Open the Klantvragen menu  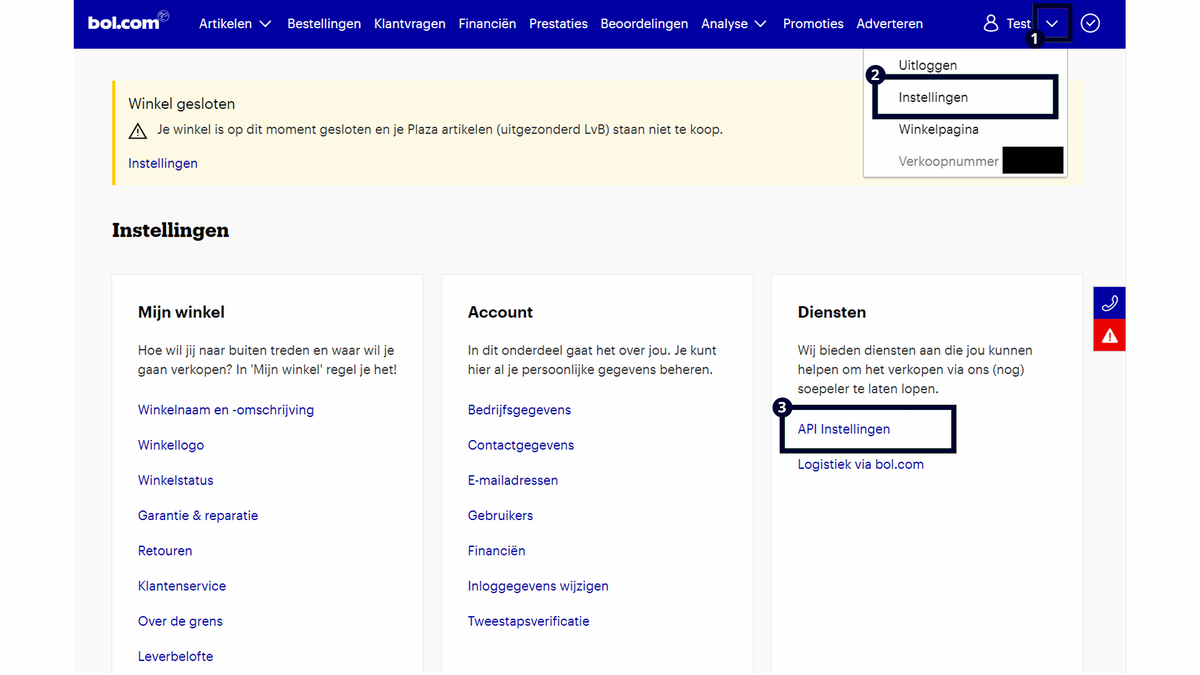[x=410, y=23]
